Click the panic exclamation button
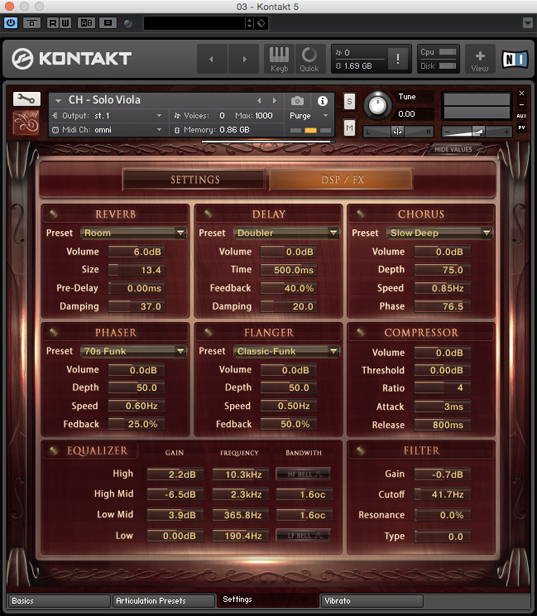537x616 pixels. (398, 59)
